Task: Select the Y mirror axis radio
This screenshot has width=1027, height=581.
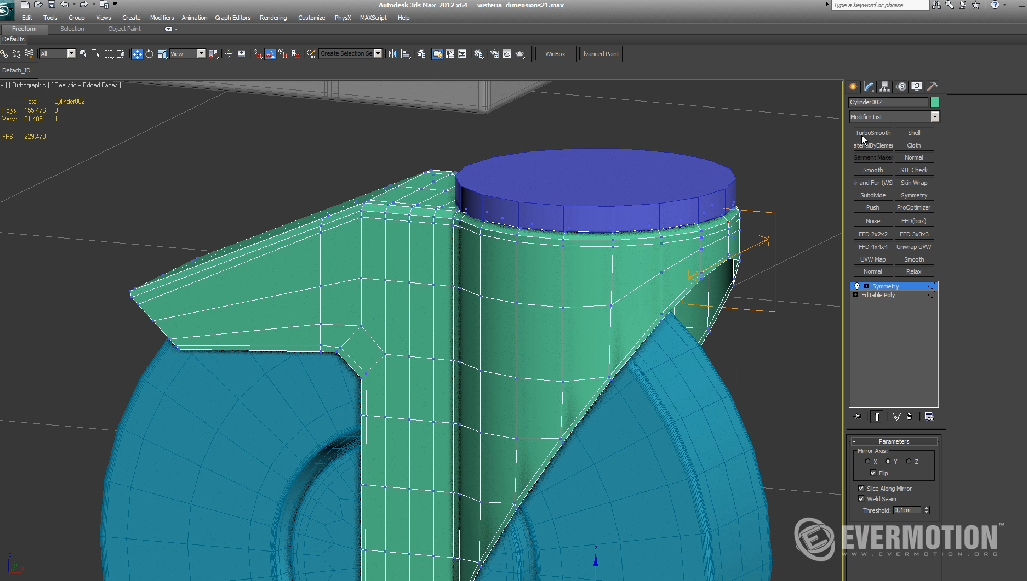Action: 888,461
